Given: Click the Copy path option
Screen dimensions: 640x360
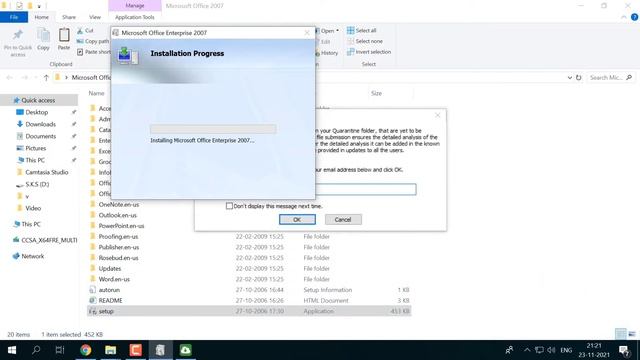Looking at the screenshot, I should coord(93,41).
